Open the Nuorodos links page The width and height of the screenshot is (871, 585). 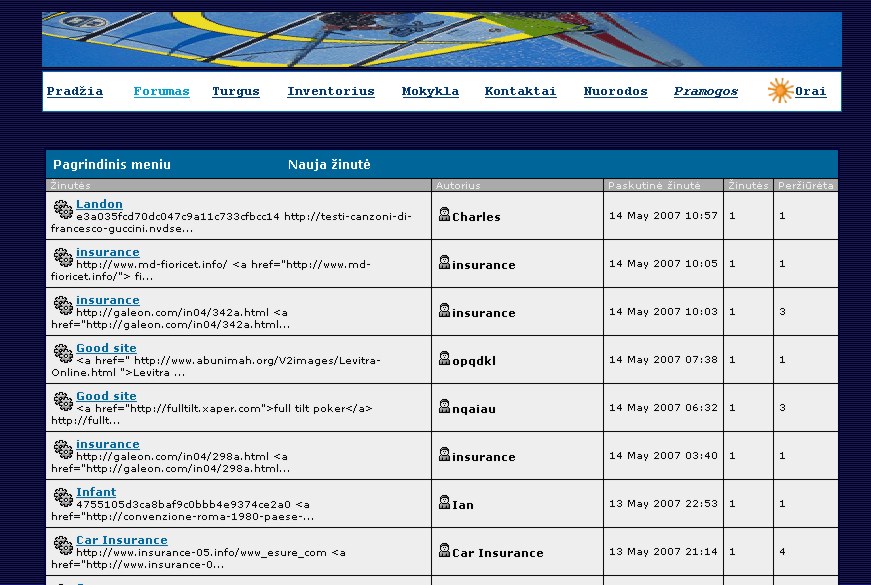click(x=615, y=91)
